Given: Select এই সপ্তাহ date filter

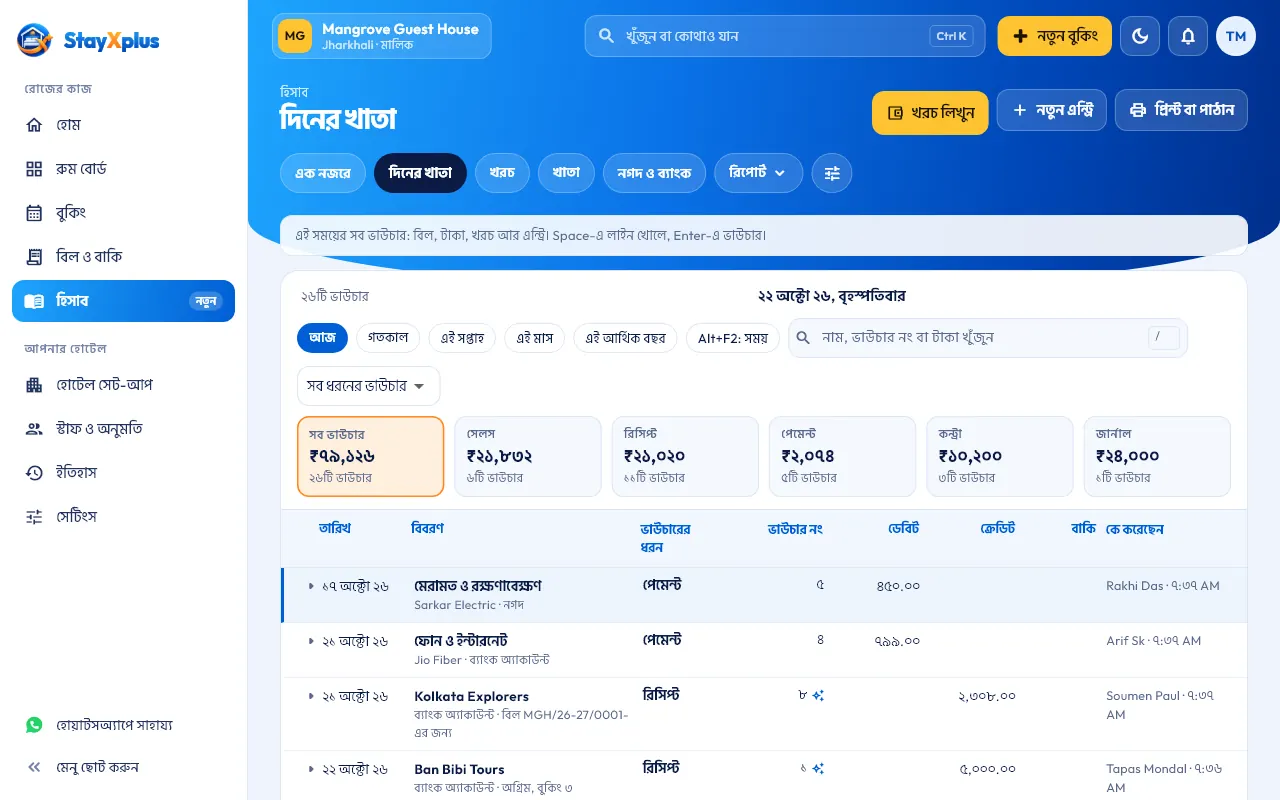Looking at the screenshot, I should [x=462, y=338].
